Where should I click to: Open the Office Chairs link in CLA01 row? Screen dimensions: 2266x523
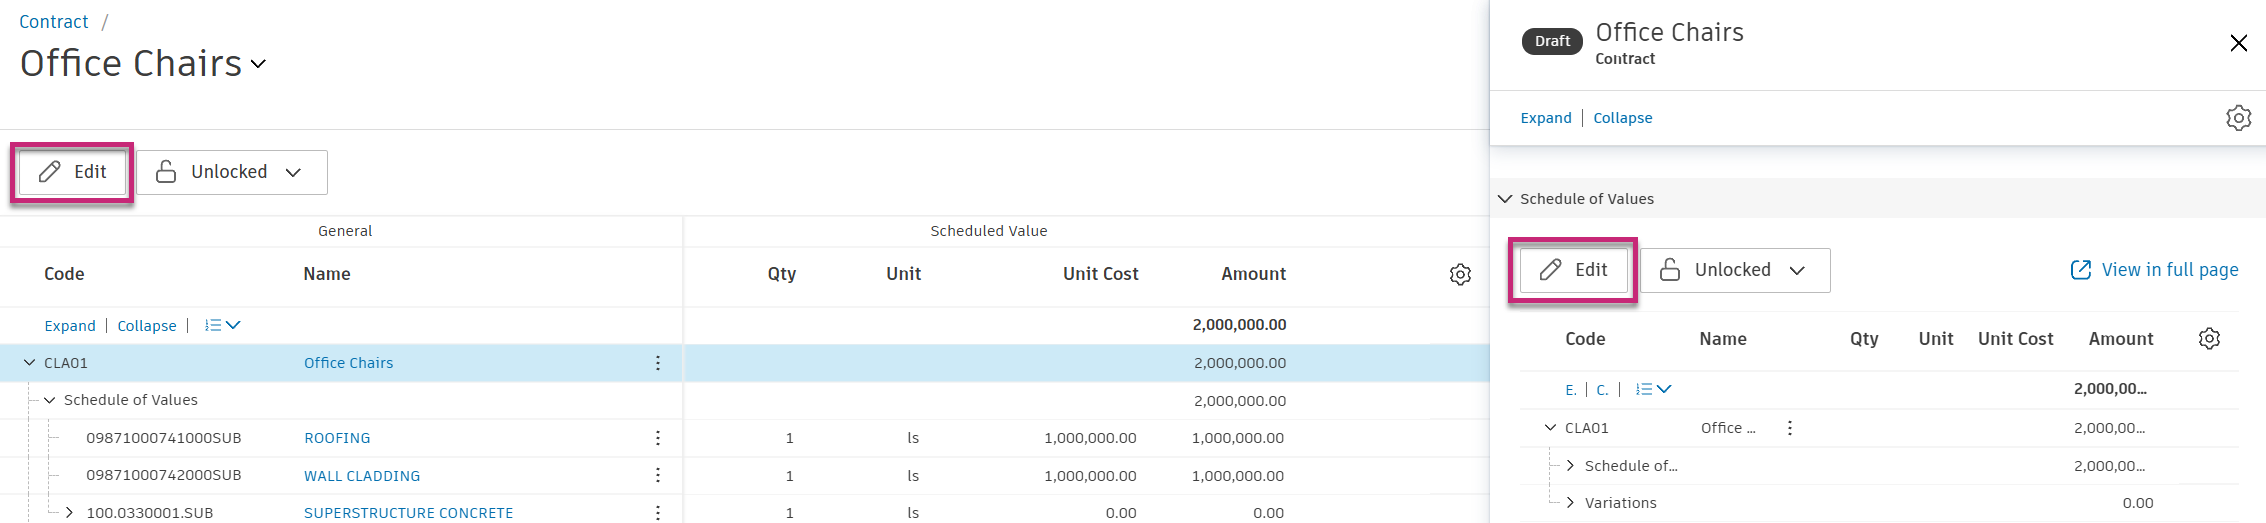(x=349, y=363)
